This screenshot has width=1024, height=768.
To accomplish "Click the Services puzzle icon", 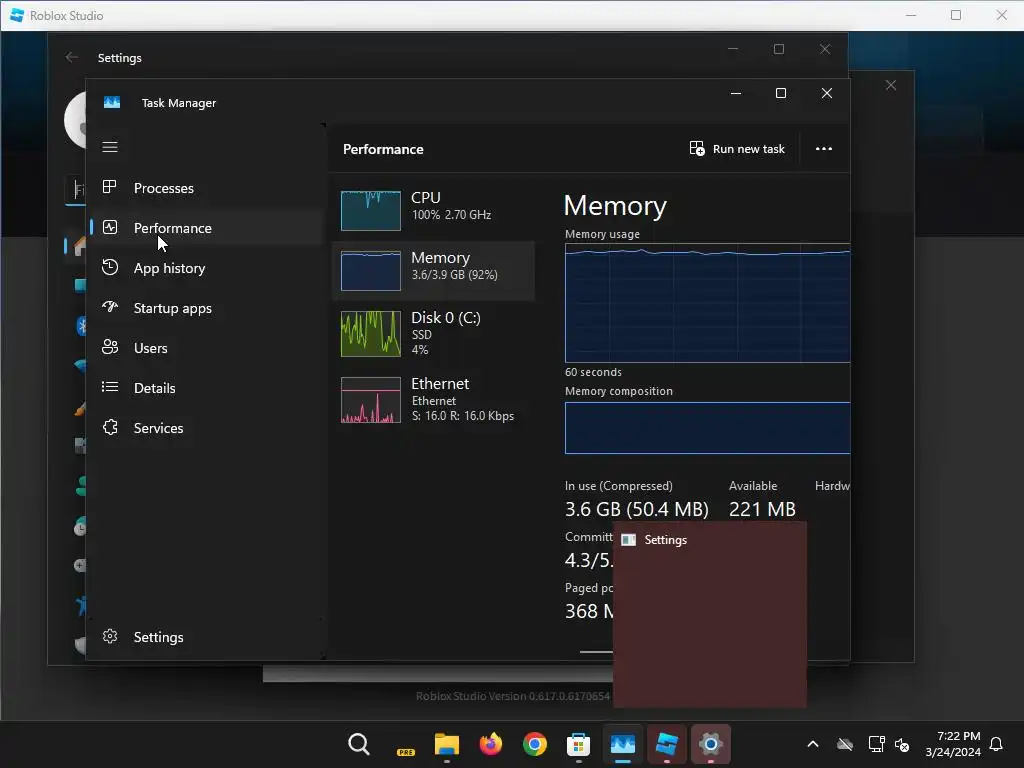I will coord(110,427).
